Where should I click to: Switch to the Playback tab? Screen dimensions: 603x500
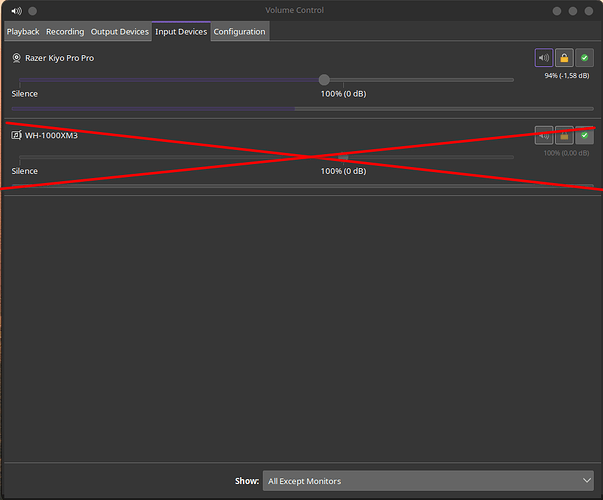[x=23, y=32]
